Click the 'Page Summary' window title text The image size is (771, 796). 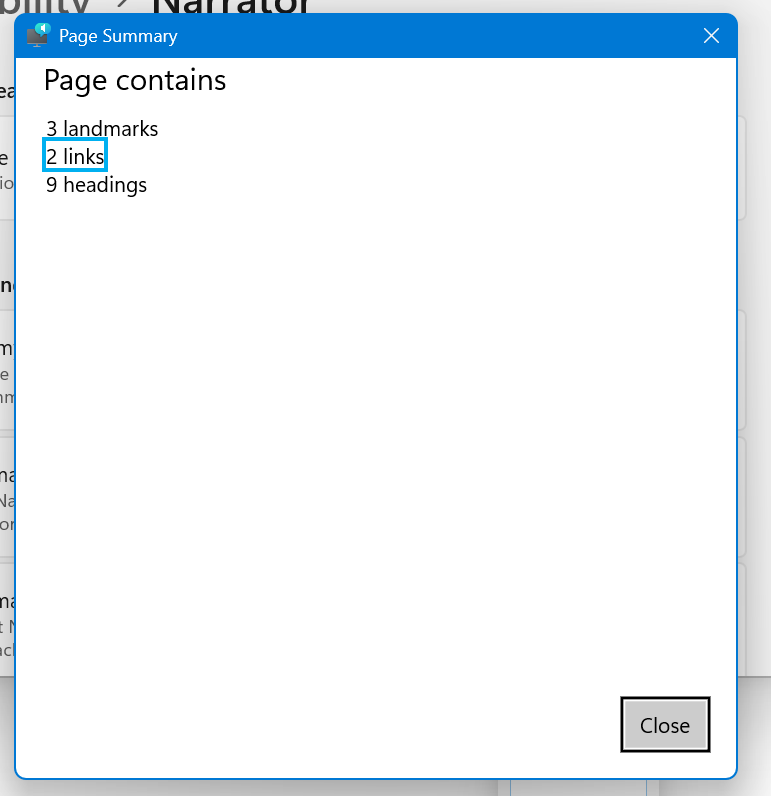click(x=118, y=36)
